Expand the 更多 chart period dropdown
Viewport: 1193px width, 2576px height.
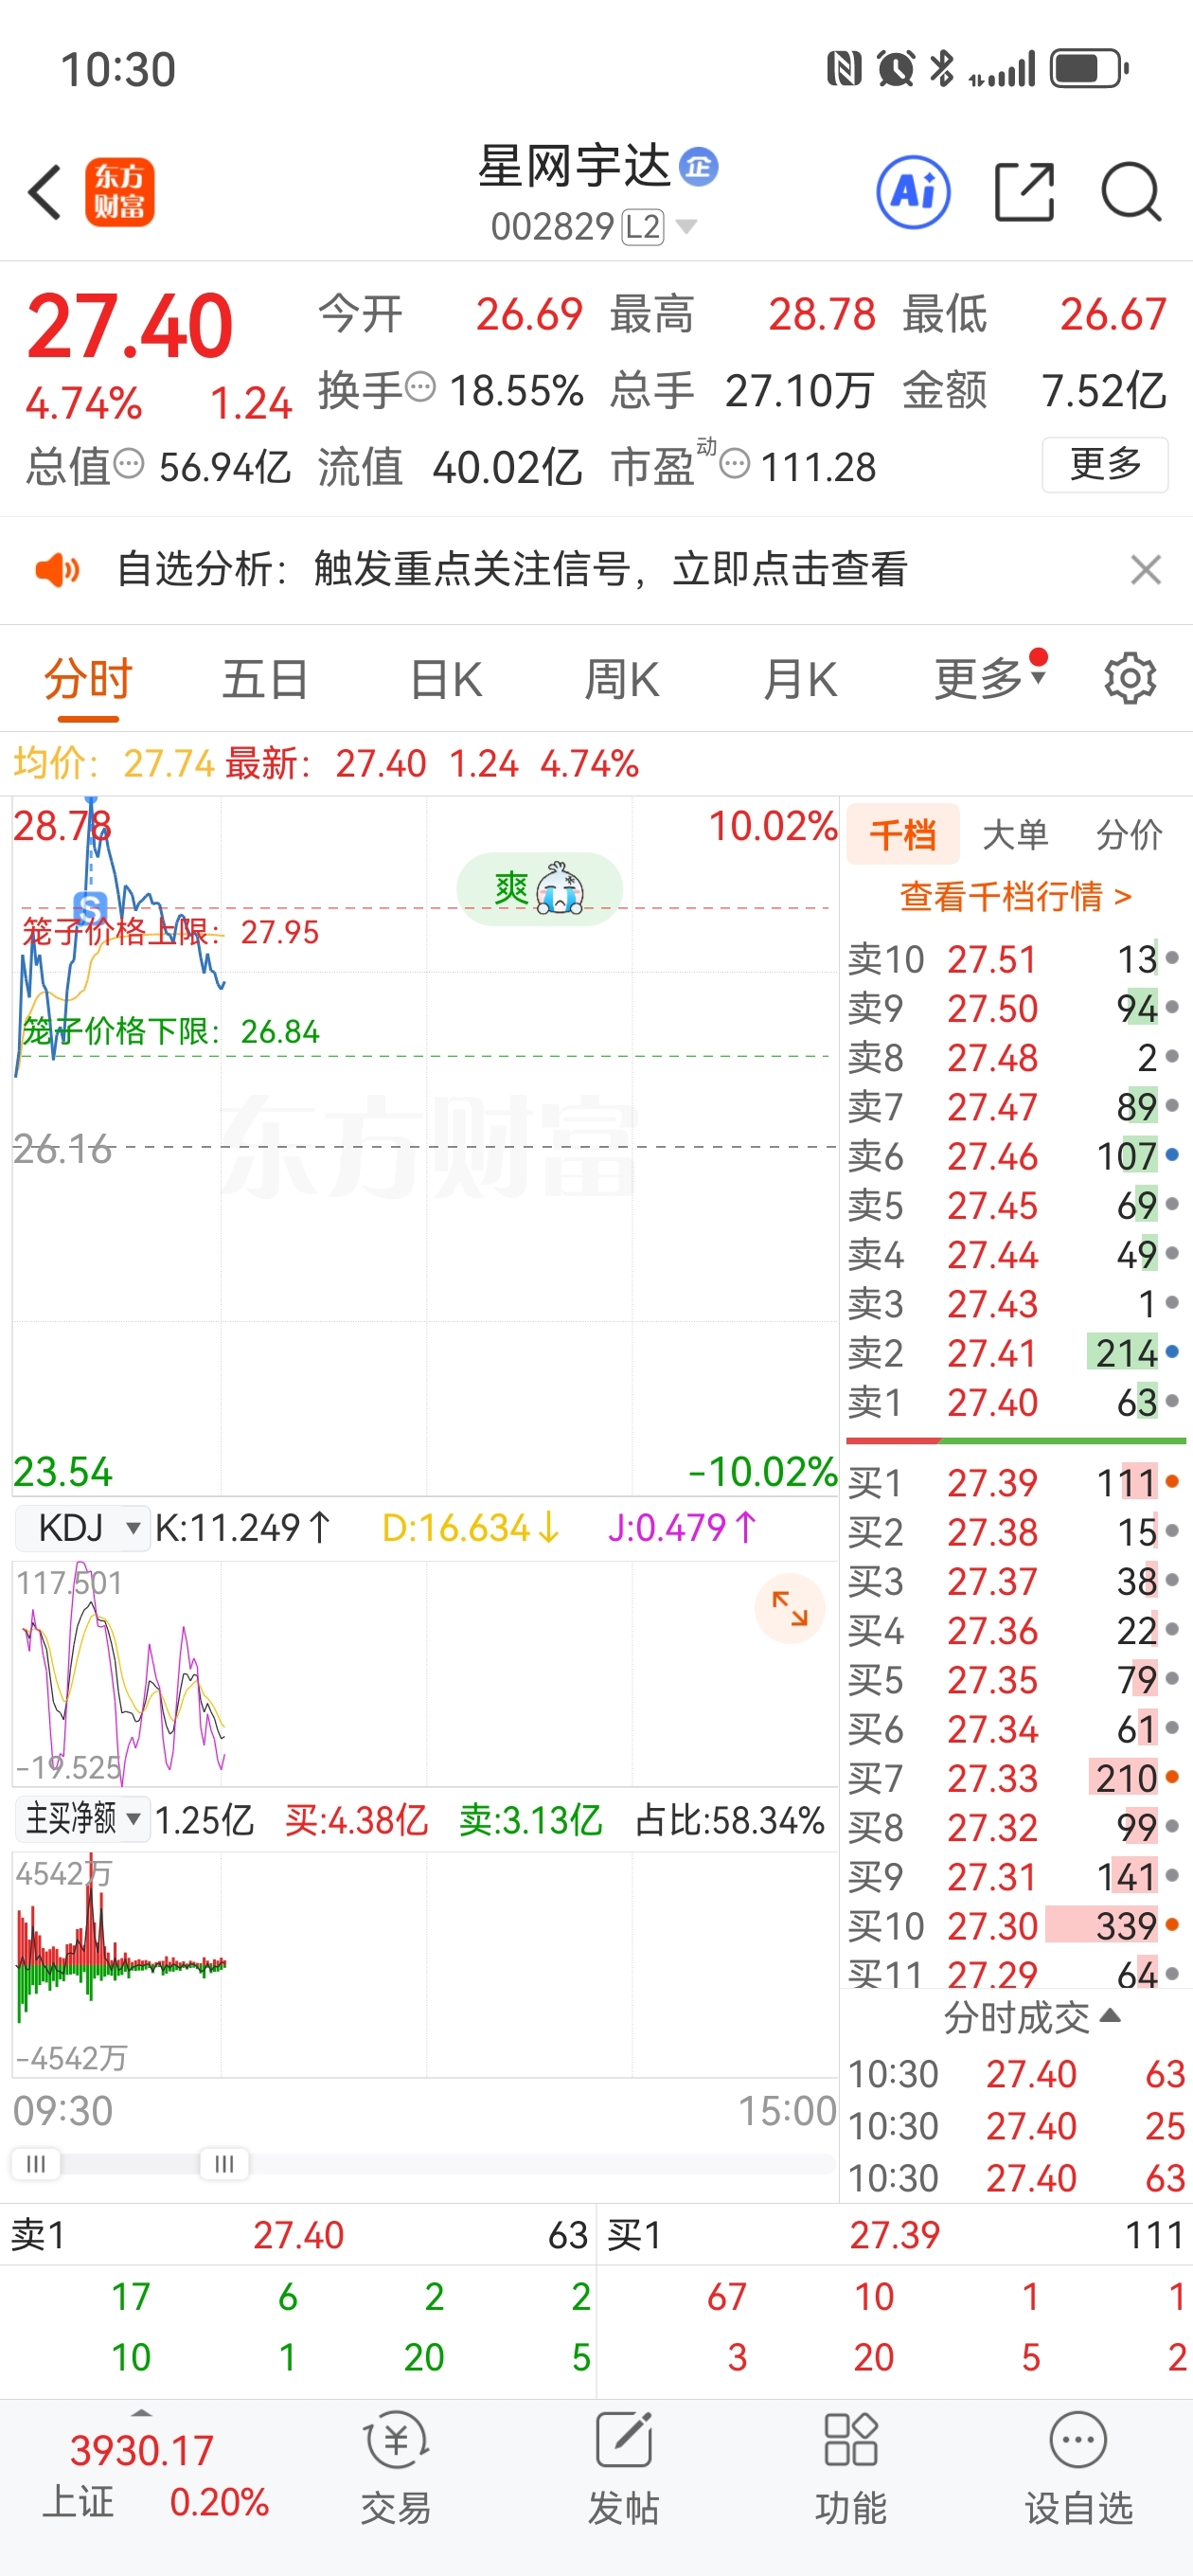coord(989,679)
